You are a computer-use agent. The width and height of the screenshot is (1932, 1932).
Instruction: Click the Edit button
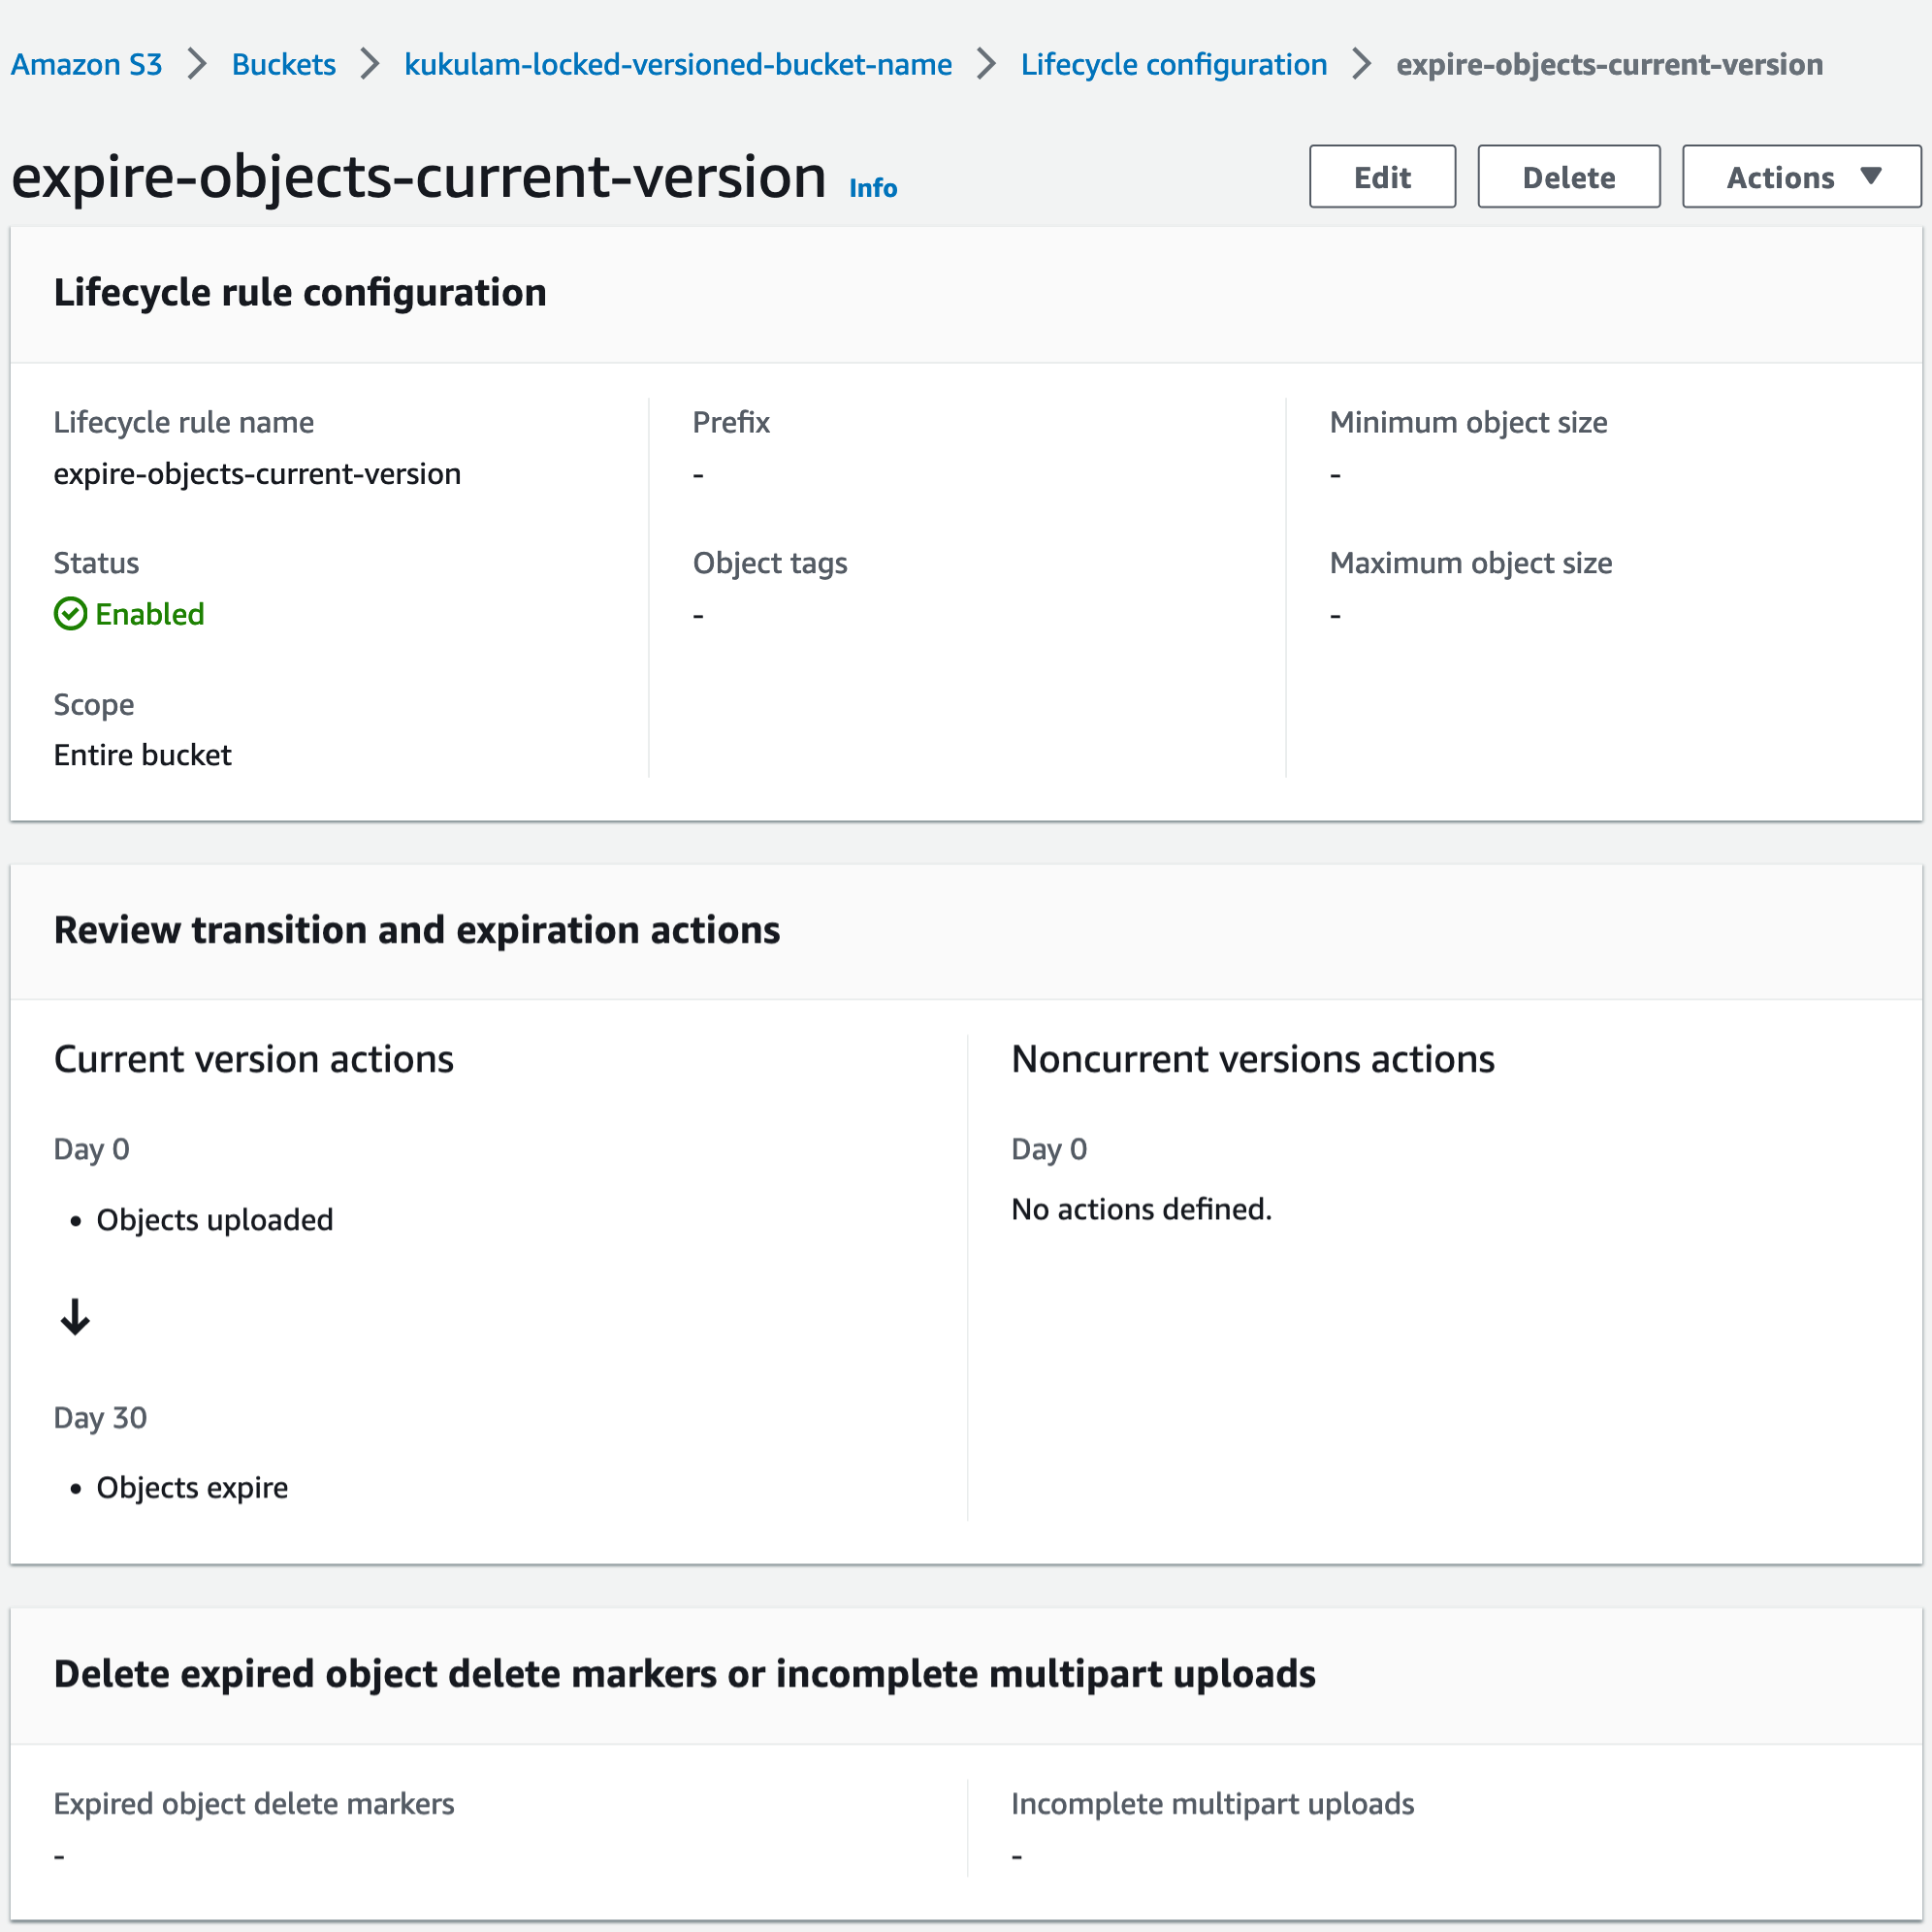(1382, 176)
